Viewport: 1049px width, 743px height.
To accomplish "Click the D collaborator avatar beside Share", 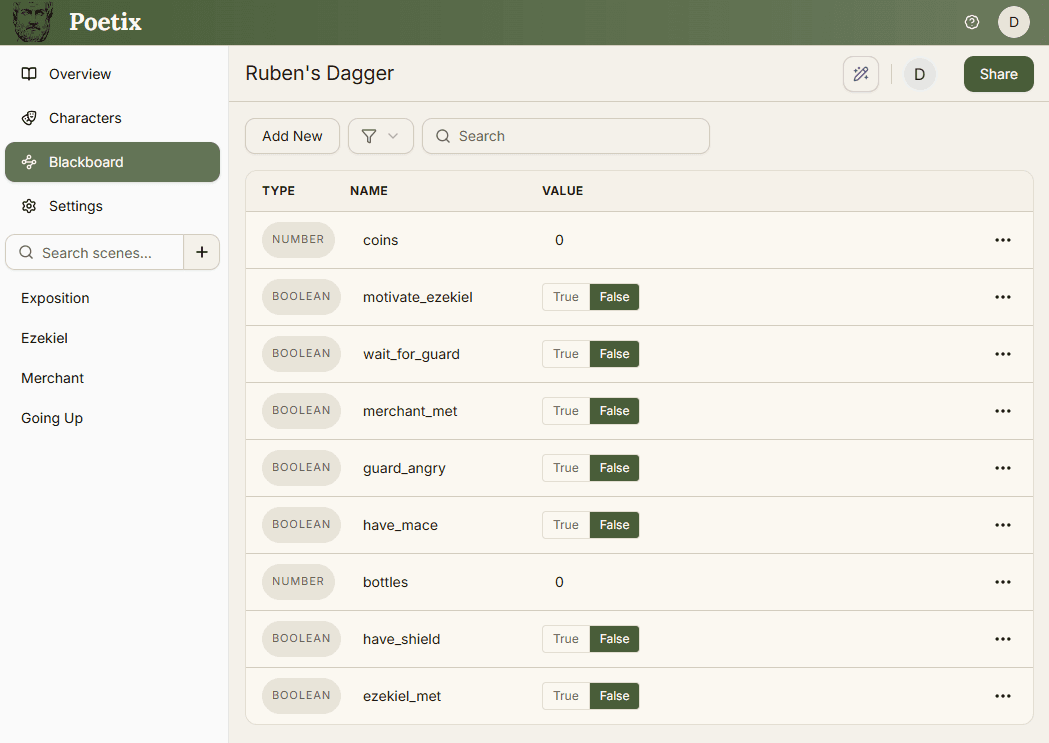I will coord(919,74).
